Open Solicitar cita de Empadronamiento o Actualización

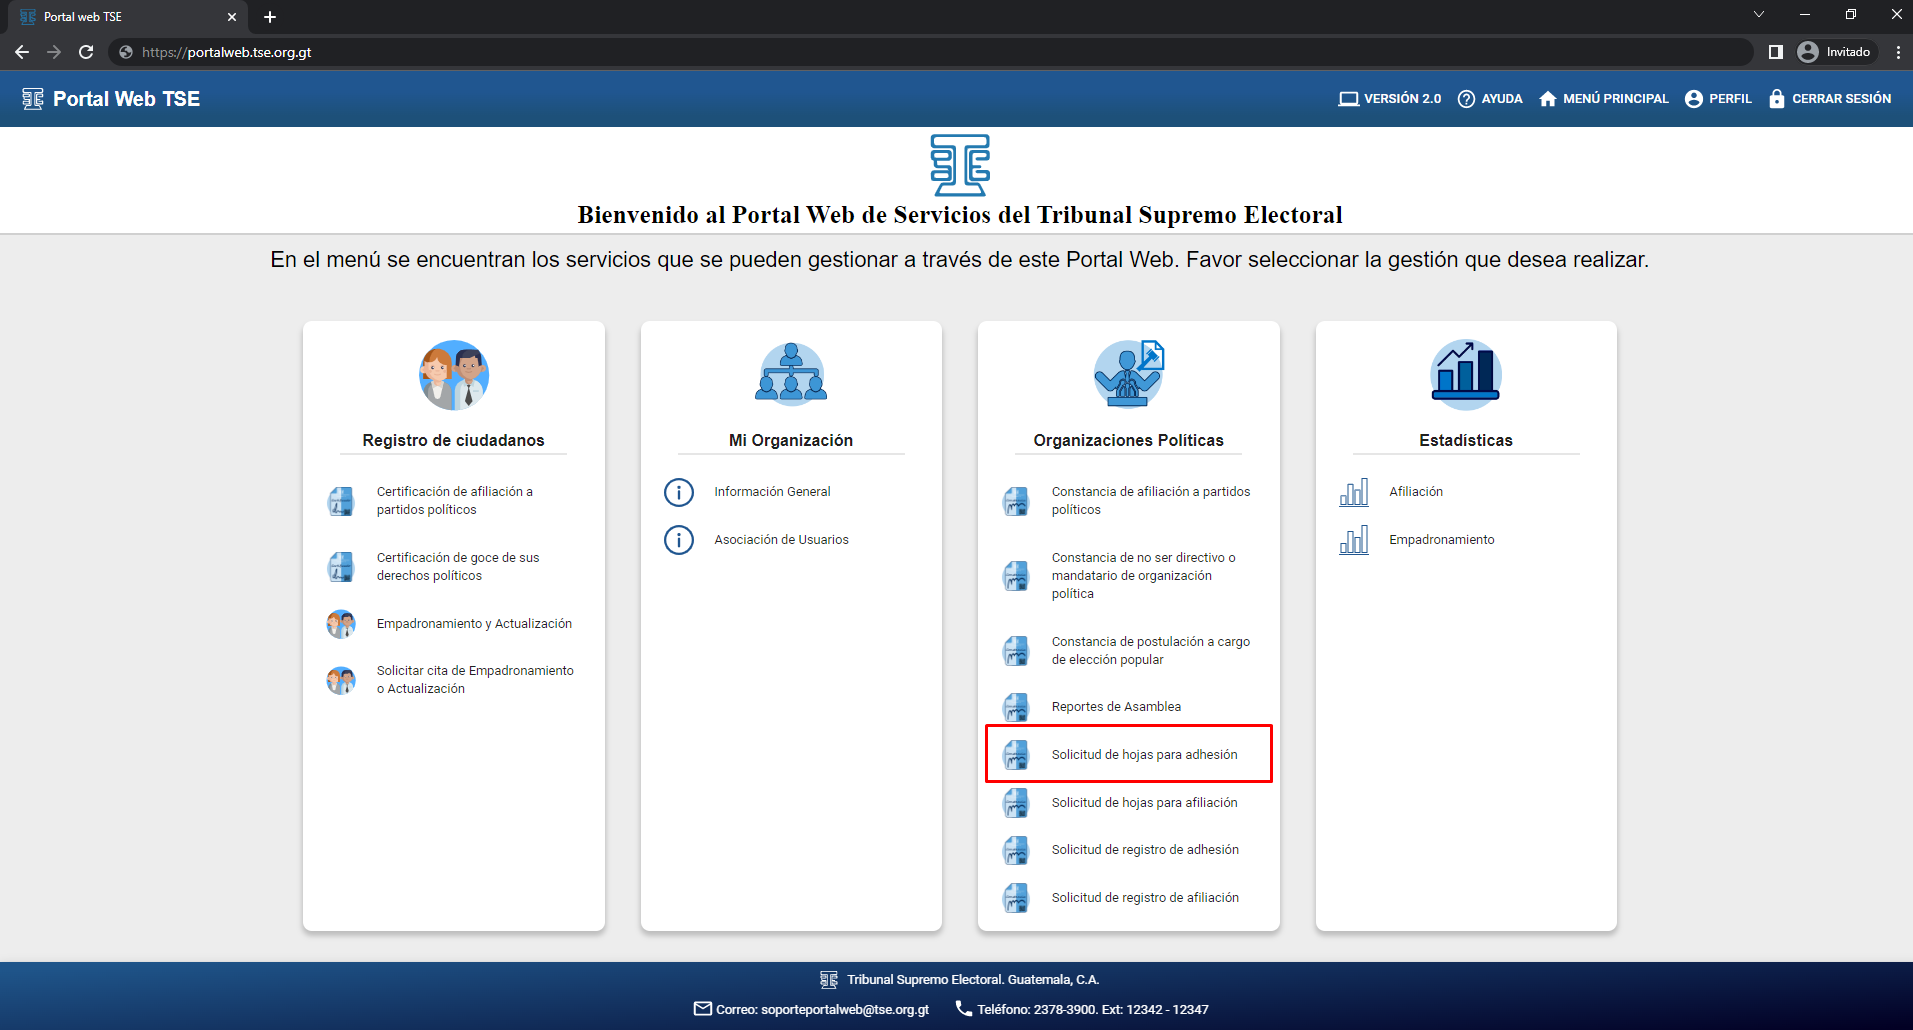(x=475, y=680)
